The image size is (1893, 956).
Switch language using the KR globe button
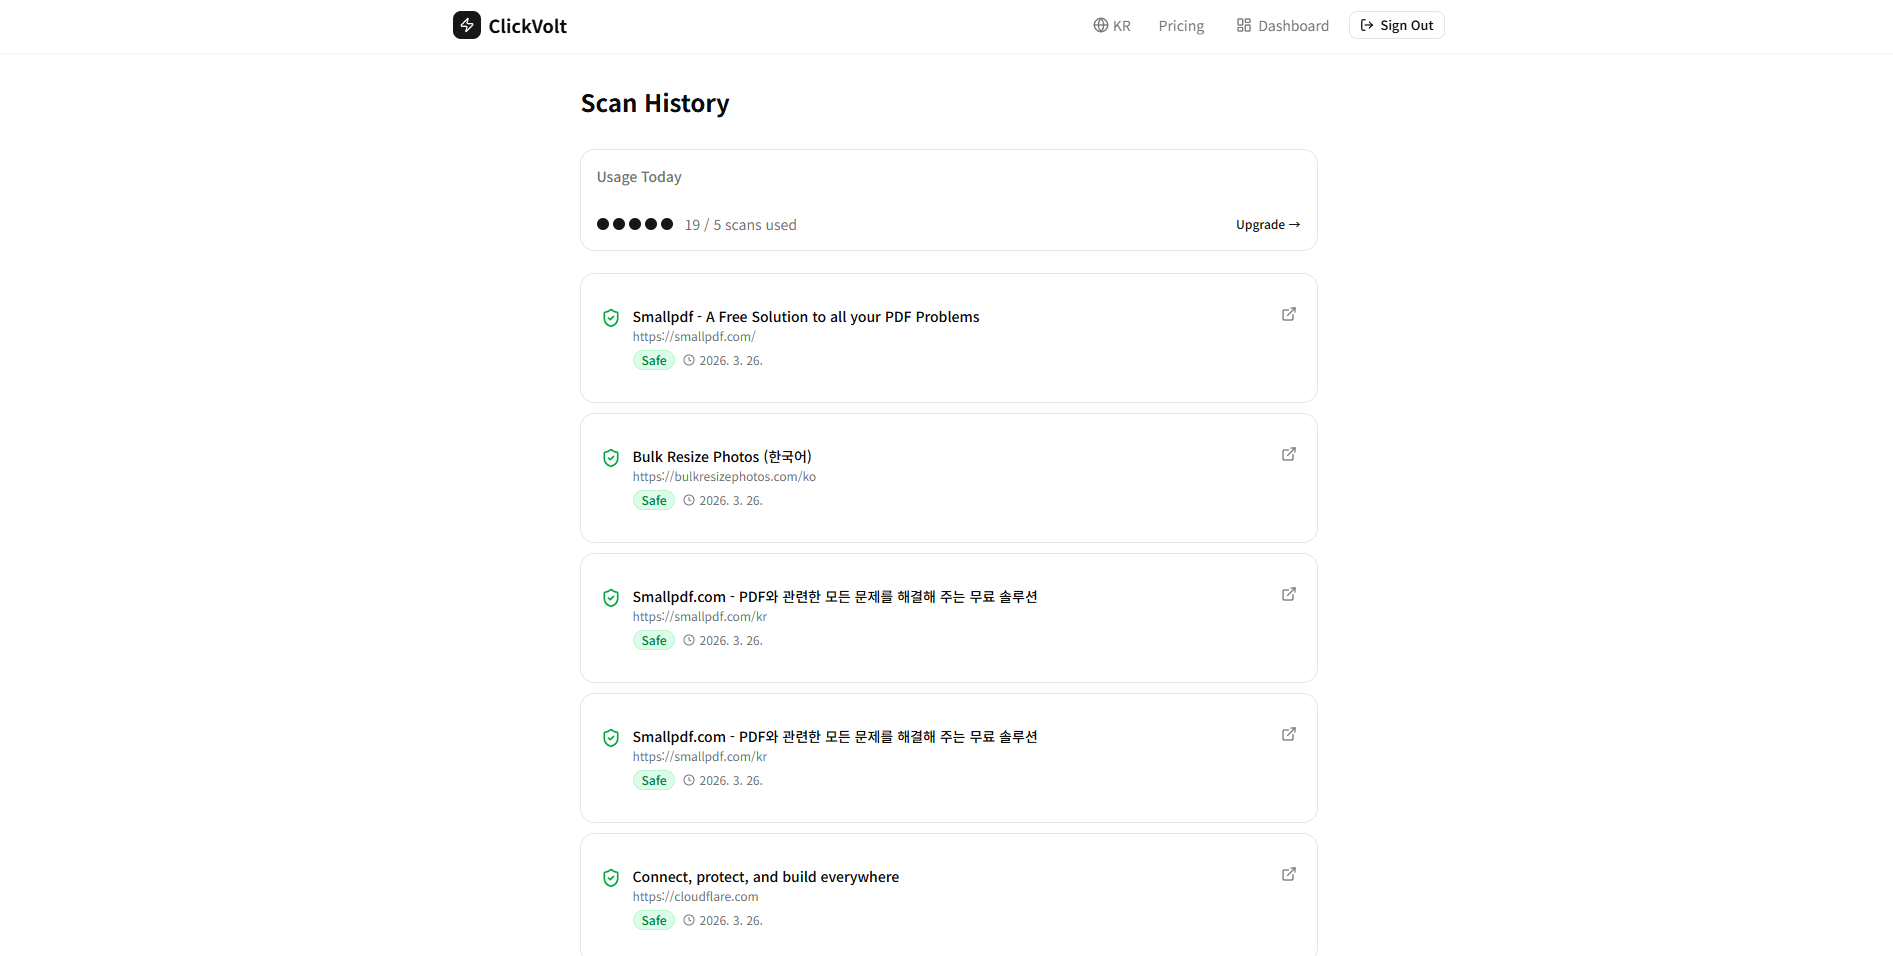coord(1112,26)
